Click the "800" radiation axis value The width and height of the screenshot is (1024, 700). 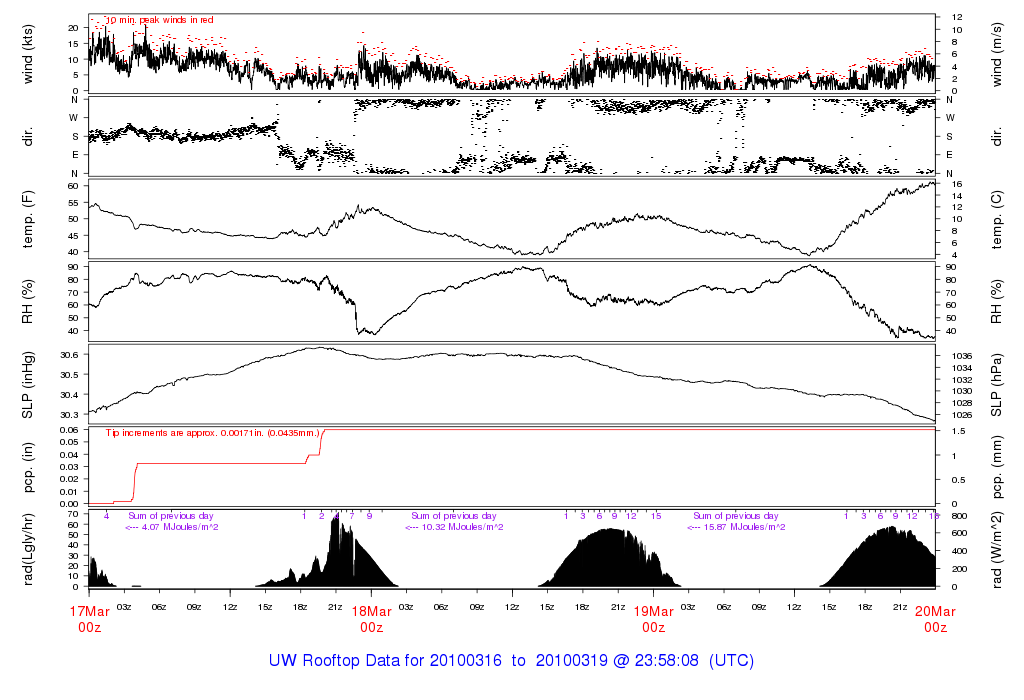click(x=959, y=517)
